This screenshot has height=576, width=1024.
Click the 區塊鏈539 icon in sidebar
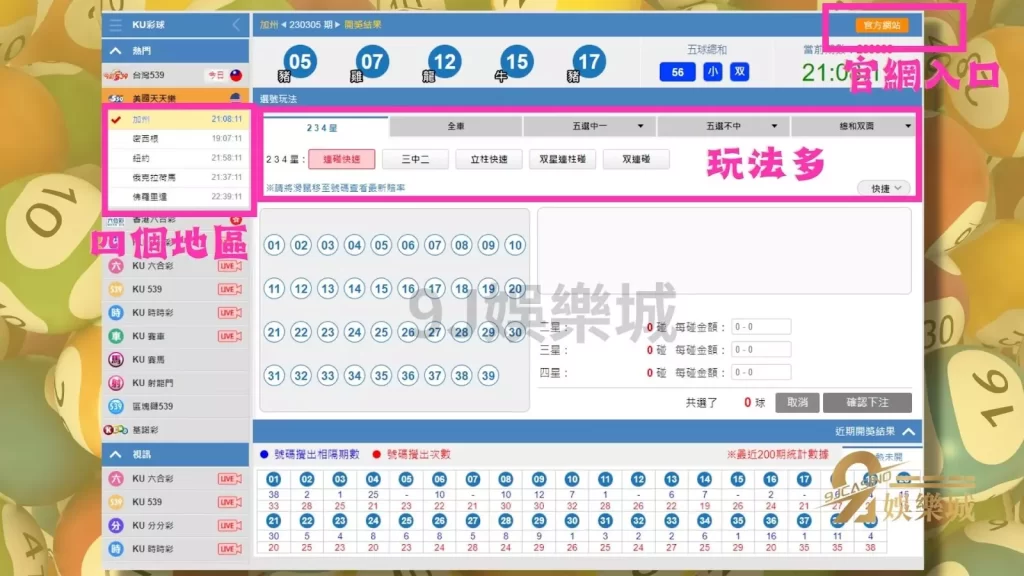coord(116,406)
